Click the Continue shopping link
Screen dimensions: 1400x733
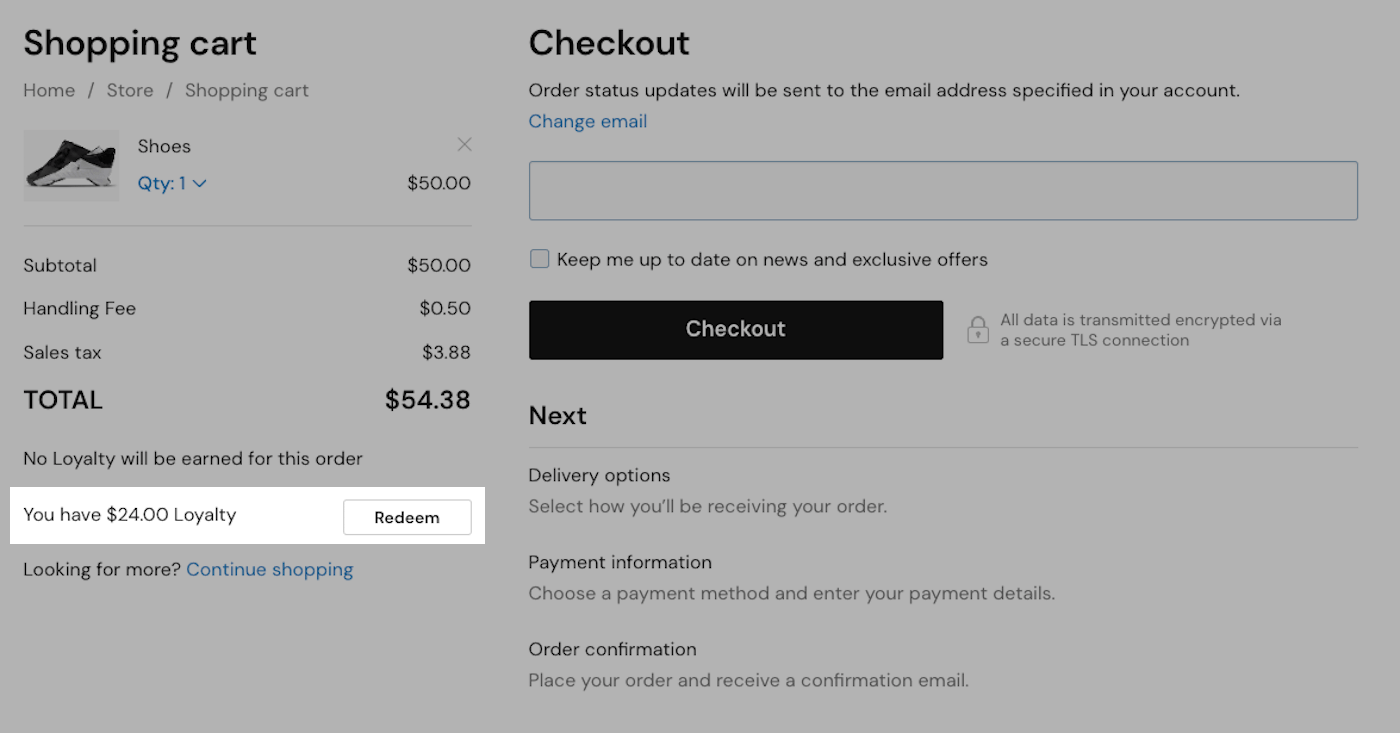[269, 569]
